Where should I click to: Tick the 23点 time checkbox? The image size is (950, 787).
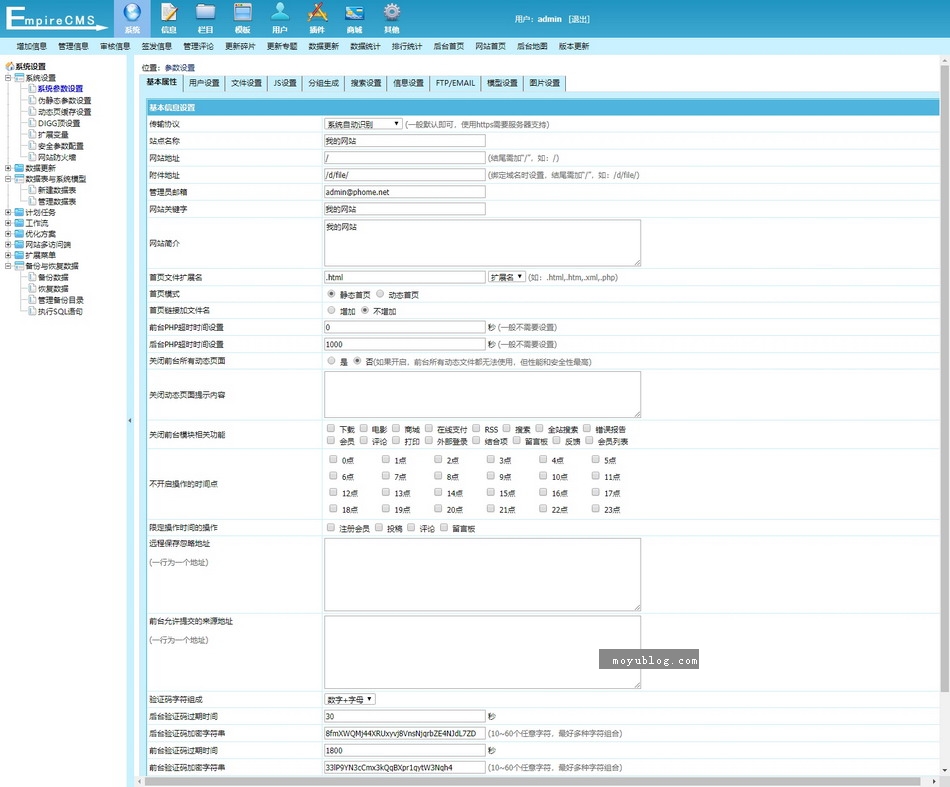[x=596, y=509]
